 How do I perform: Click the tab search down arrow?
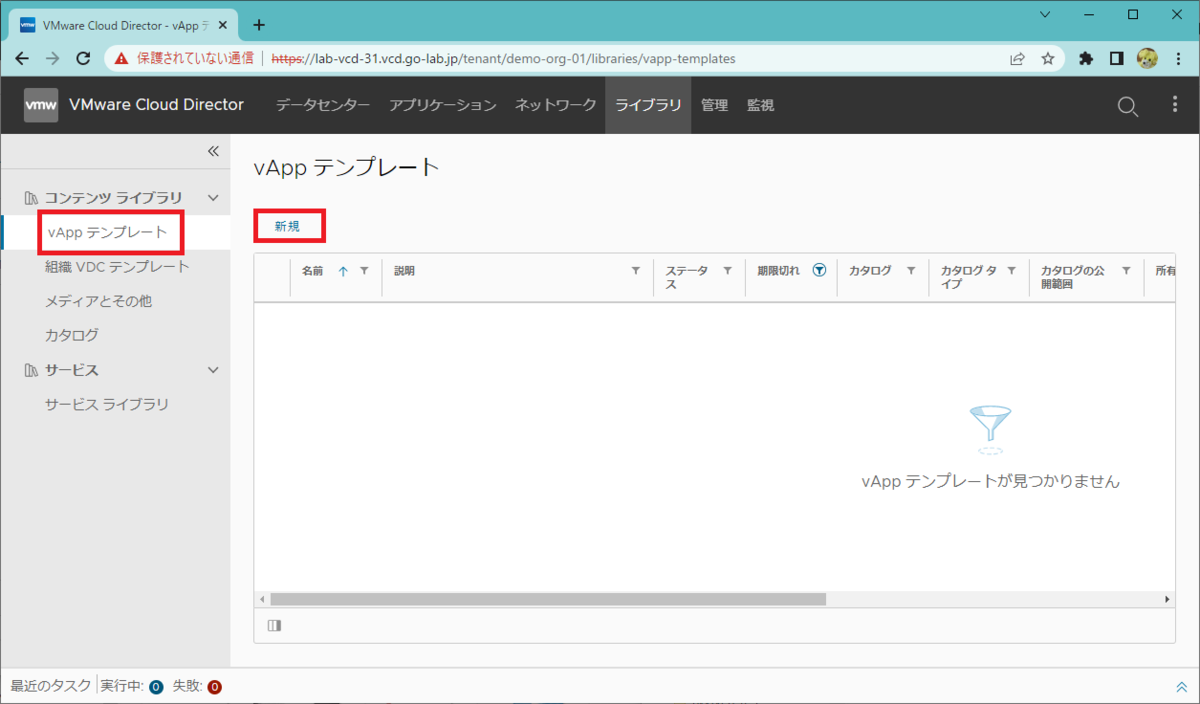pos(1045,15)
